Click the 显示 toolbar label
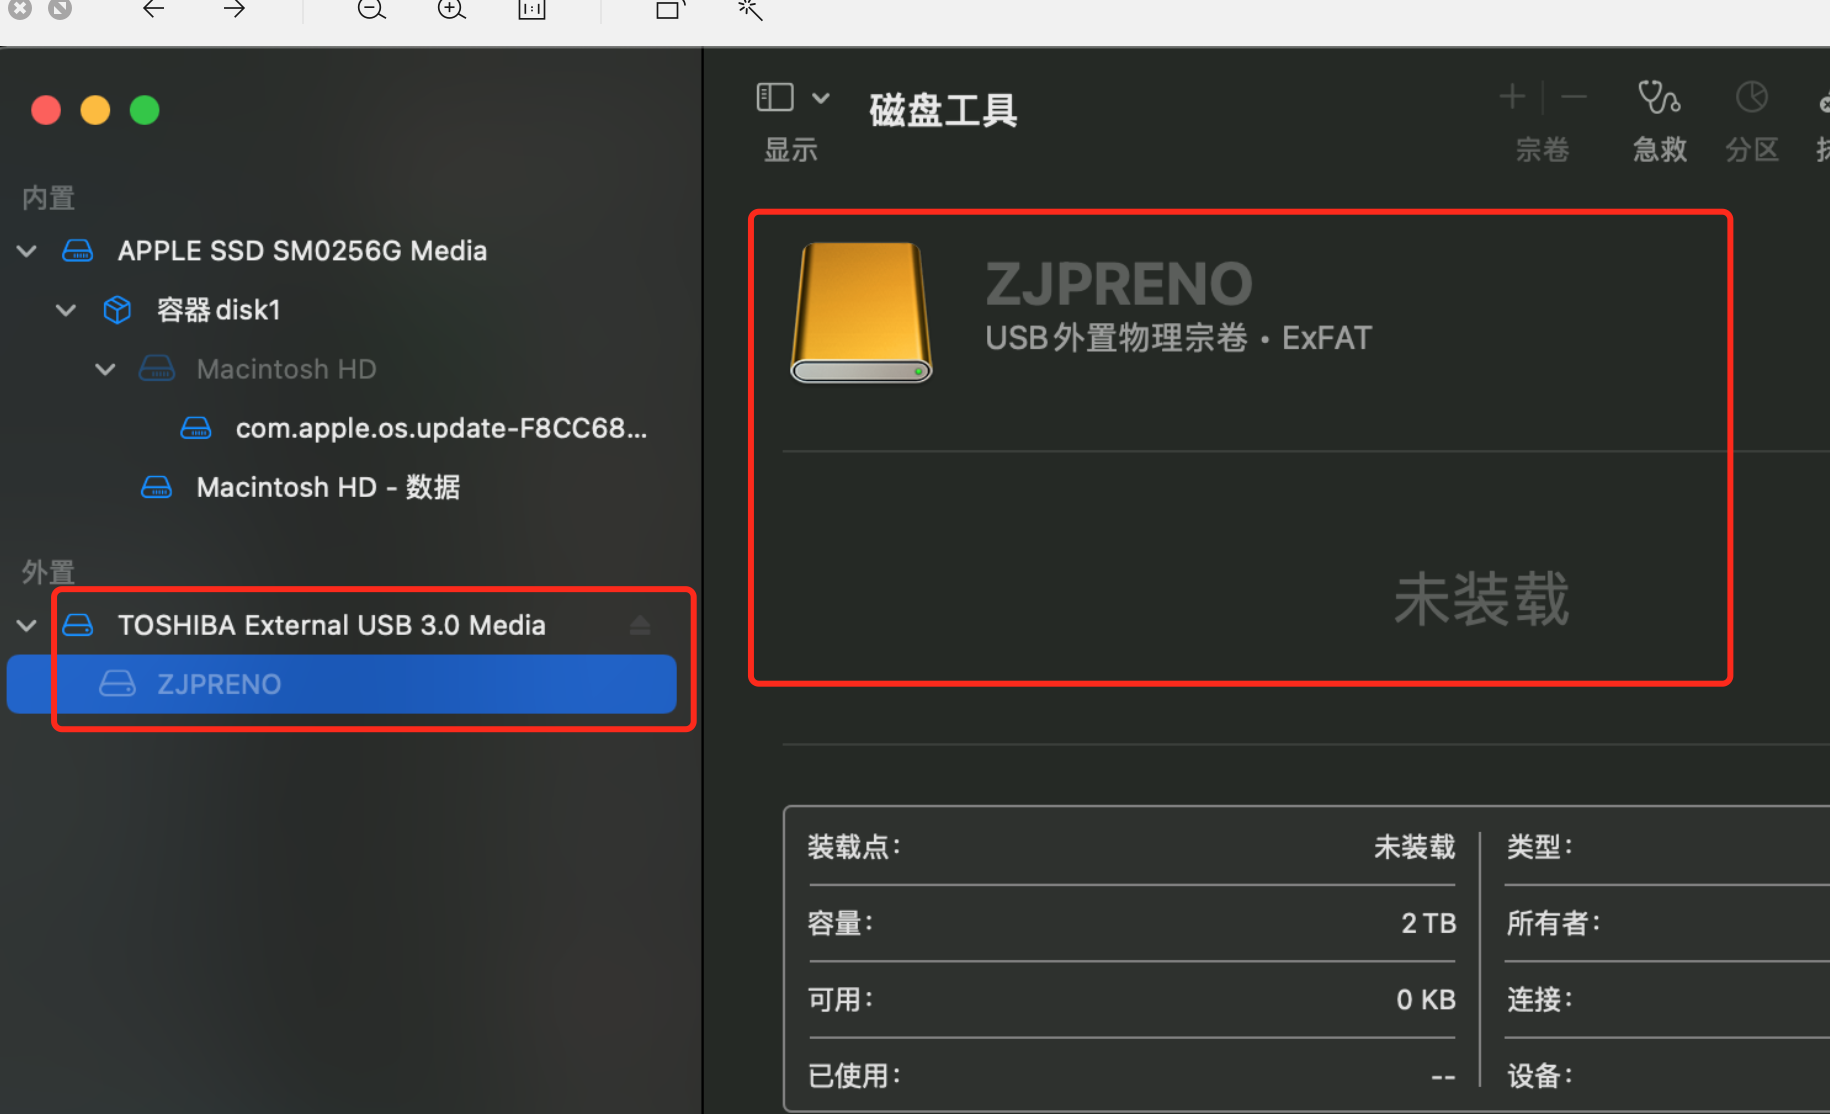This screenshot has width=1830, height=1114. (791, 150)
